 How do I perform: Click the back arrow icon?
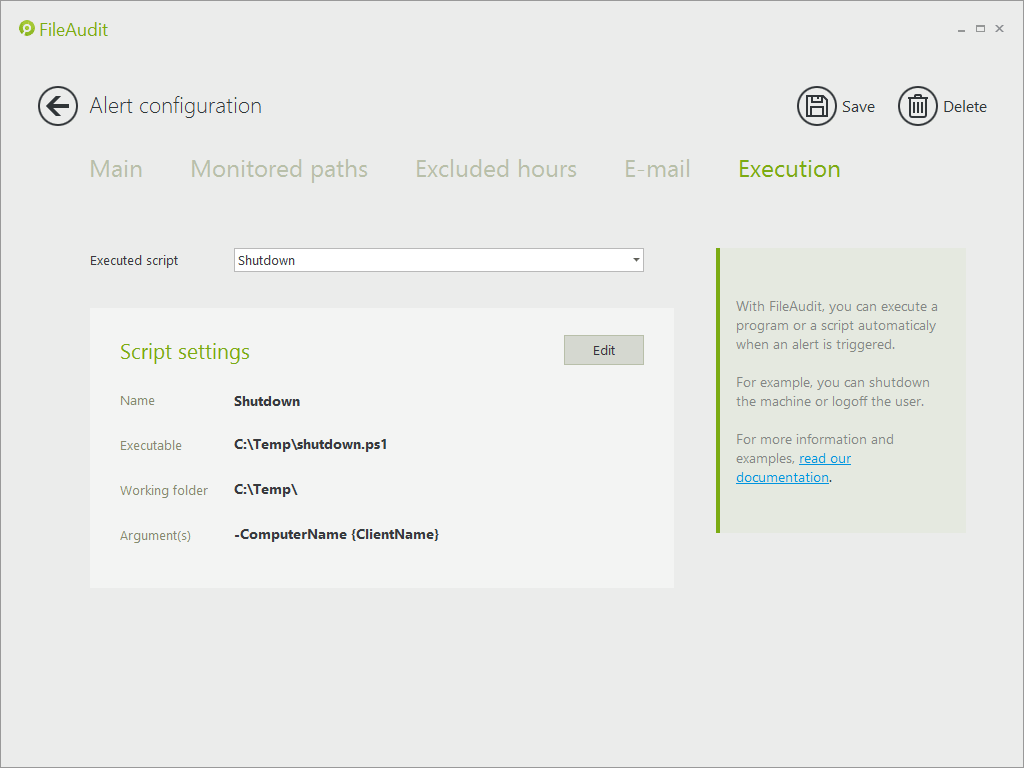[58, 106]
